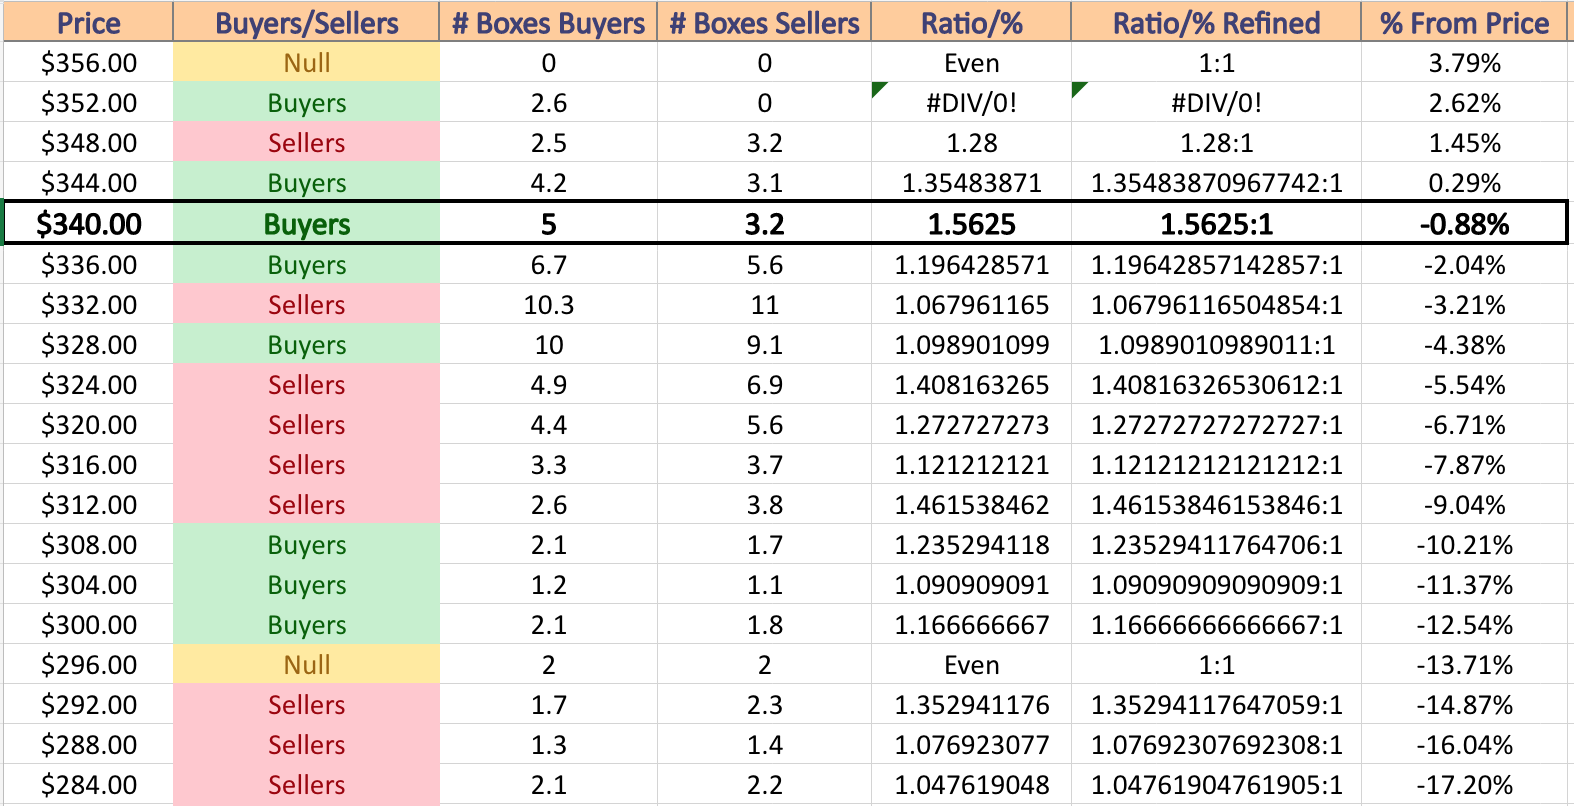Click the 1.098901099 ratio cell
This screenshot has width=1574, height=806.
coord(971,345)
